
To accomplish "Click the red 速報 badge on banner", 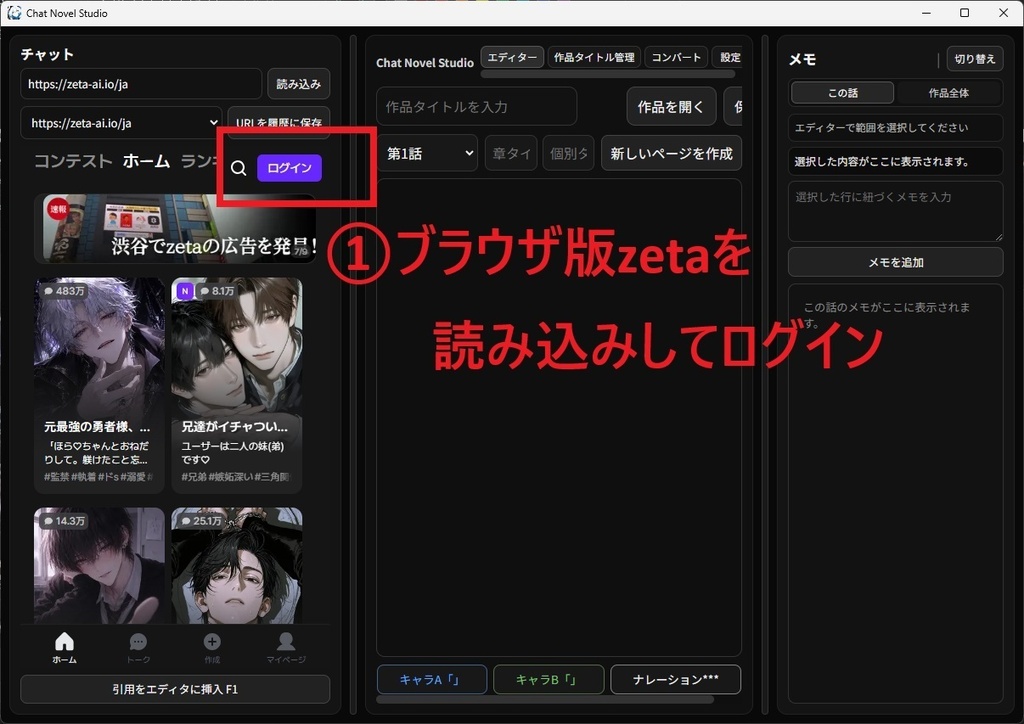I will (x=57, y=209).
